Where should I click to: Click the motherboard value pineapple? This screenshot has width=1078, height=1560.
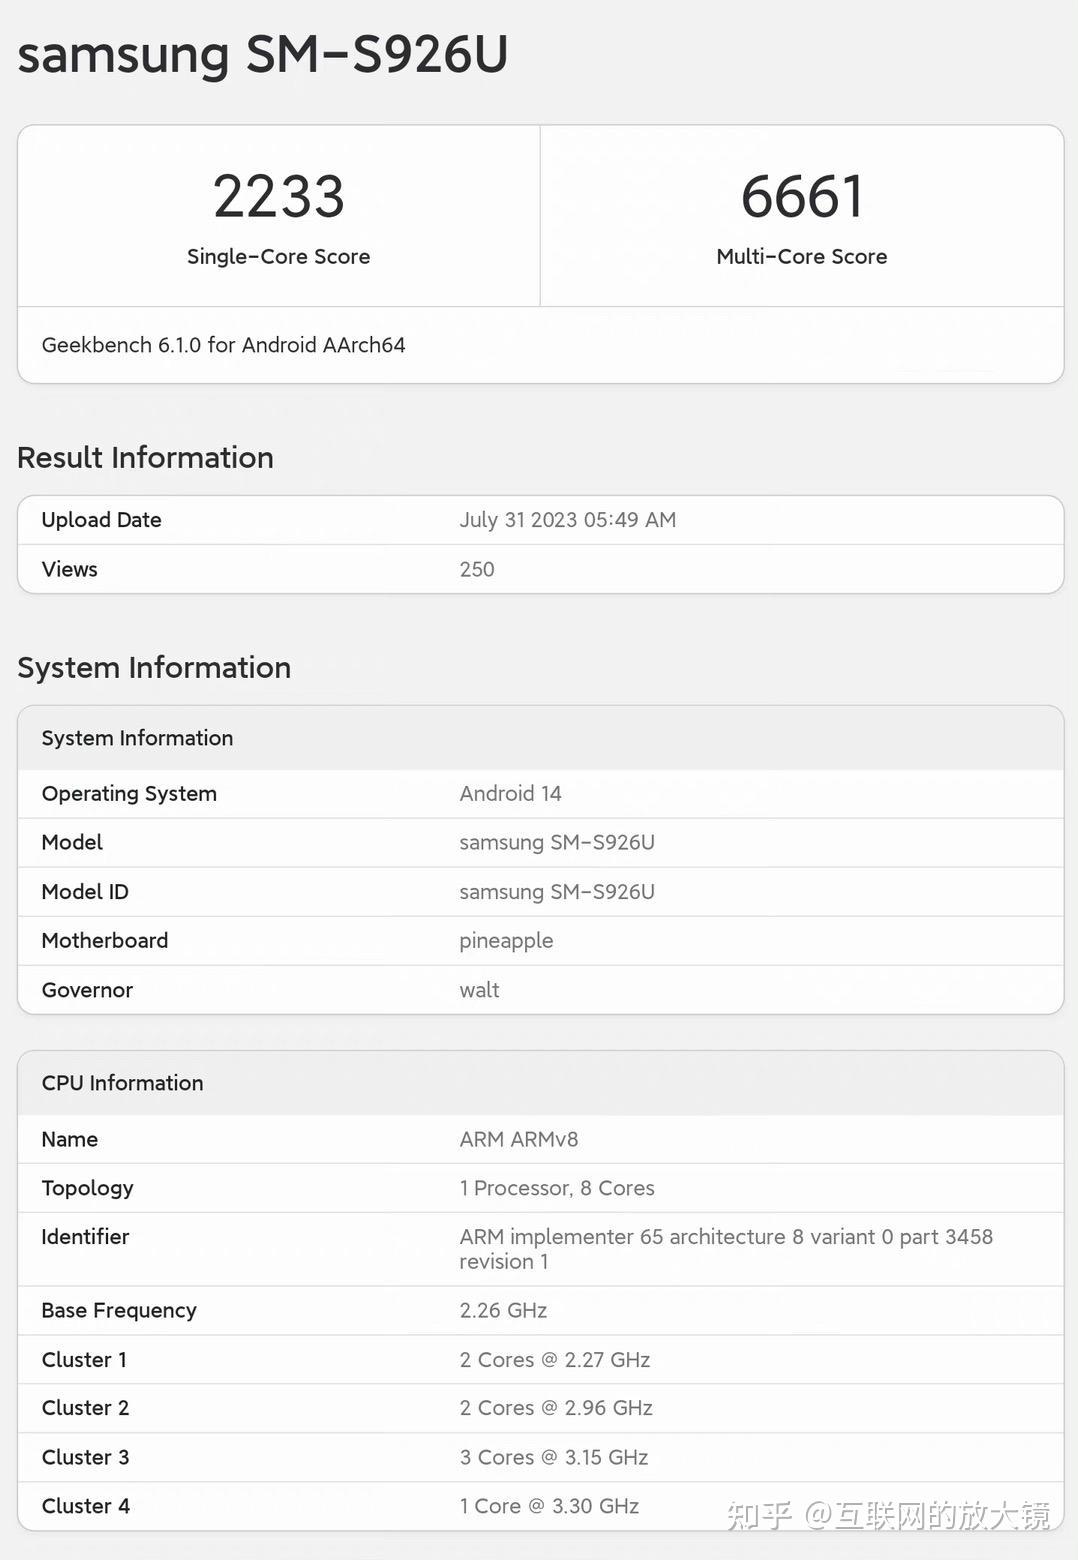[x=506, y=941]
